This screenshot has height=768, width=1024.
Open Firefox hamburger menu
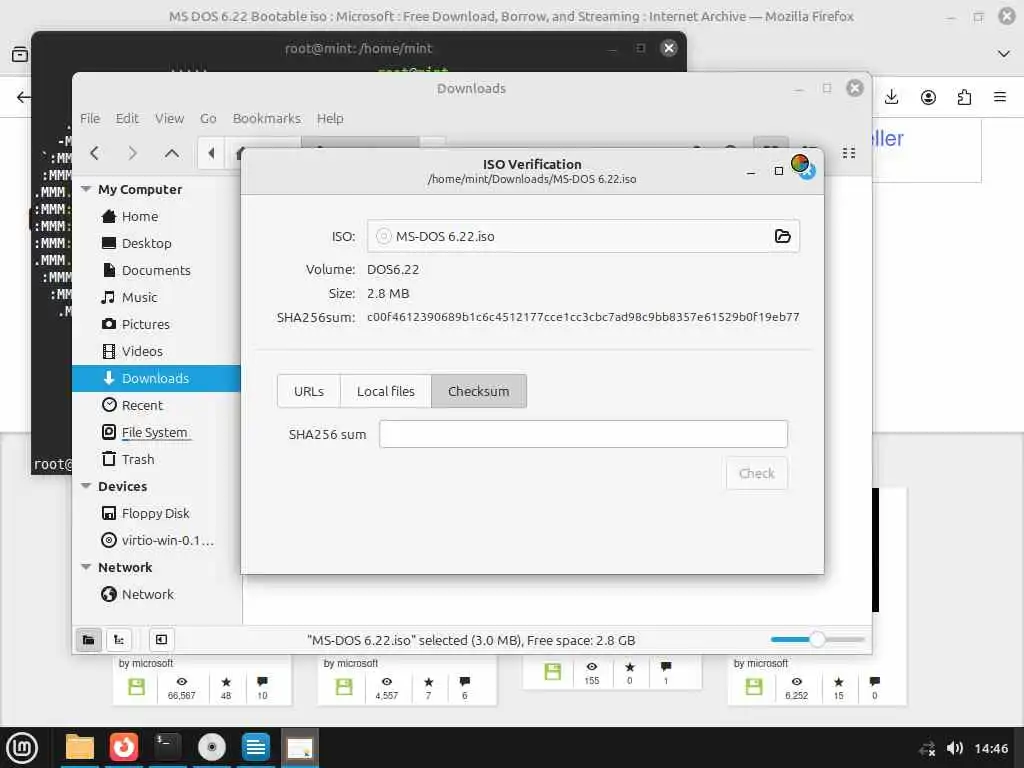click(x=1000, y=97)
